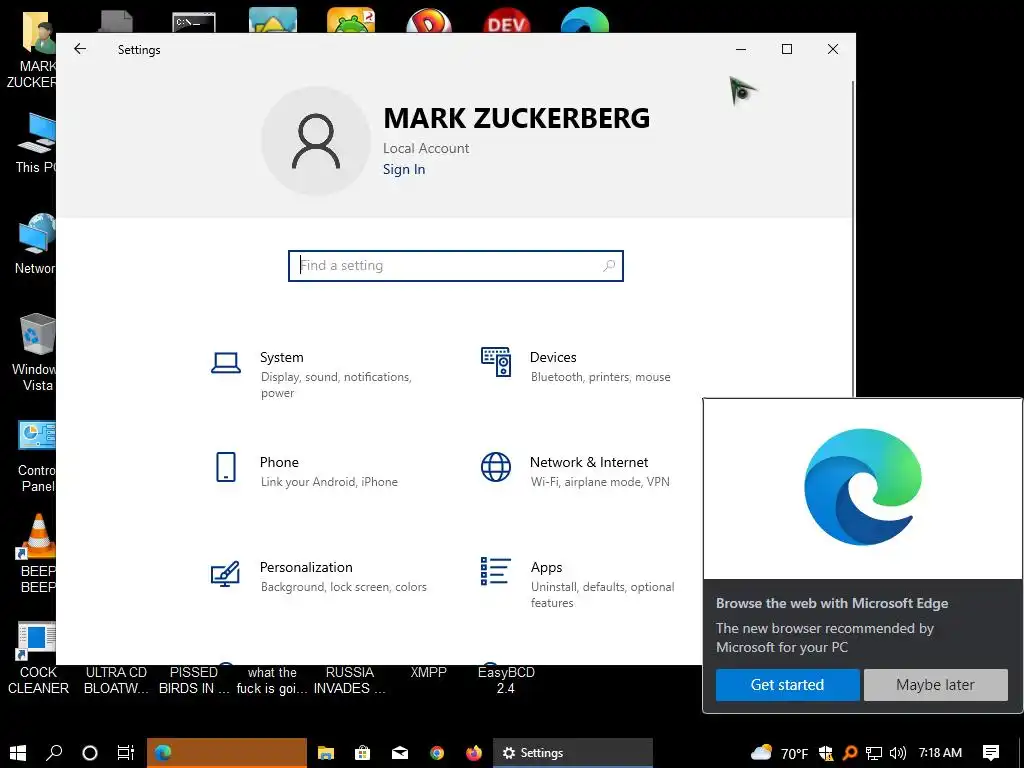
Task: Select the EasyBCD 2.4 desktop label
Action: click(x=506, y=680)
